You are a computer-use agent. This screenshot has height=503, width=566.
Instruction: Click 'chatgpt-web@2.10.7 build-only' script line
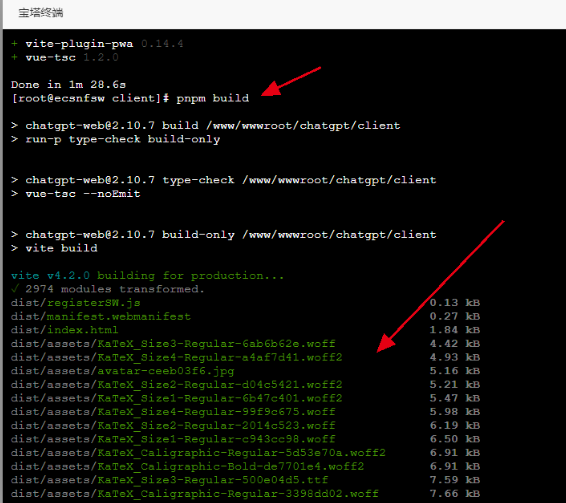(x=224, y=234)
